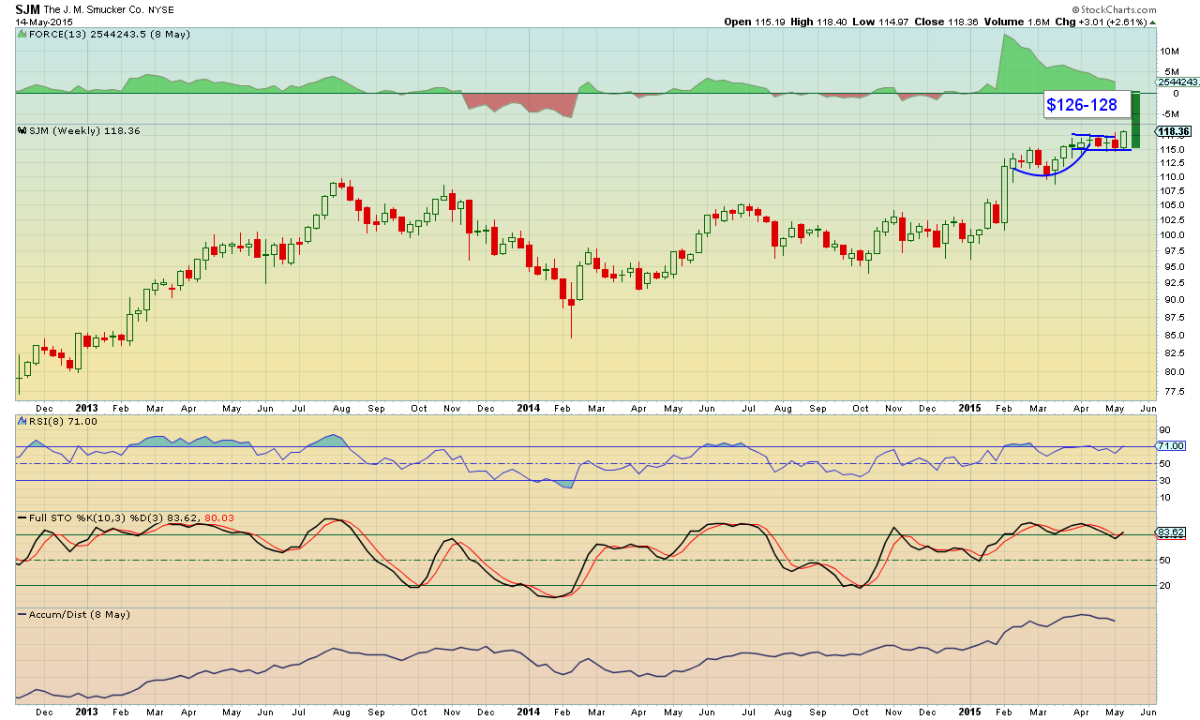Click the 30 label on RSI axis
This screenshot has width=1200, height=720.
pos(1165,481)
